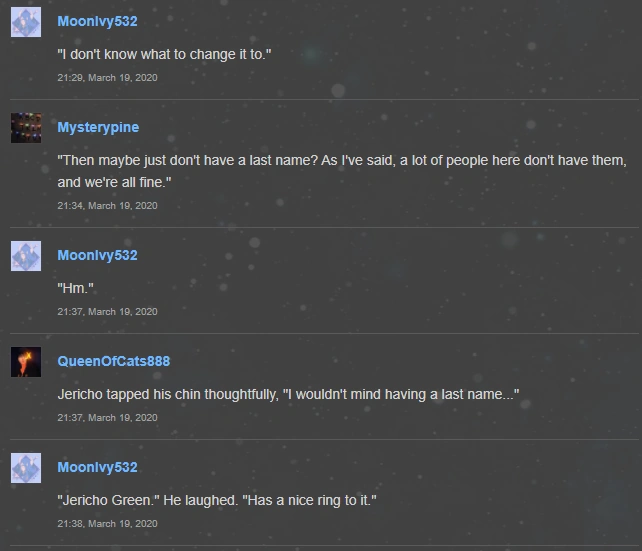Viewport: 642px width, 551px height.
Task: Click the 21:37 timestamp under the "Hm." comment
Action: pyautogui.click(x=107, y=311)
